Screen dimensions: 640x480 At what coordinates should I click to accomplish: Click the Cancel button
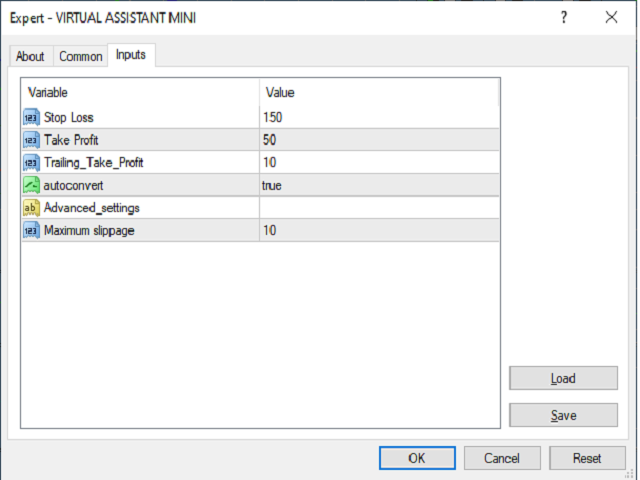[x=502, y=458]
